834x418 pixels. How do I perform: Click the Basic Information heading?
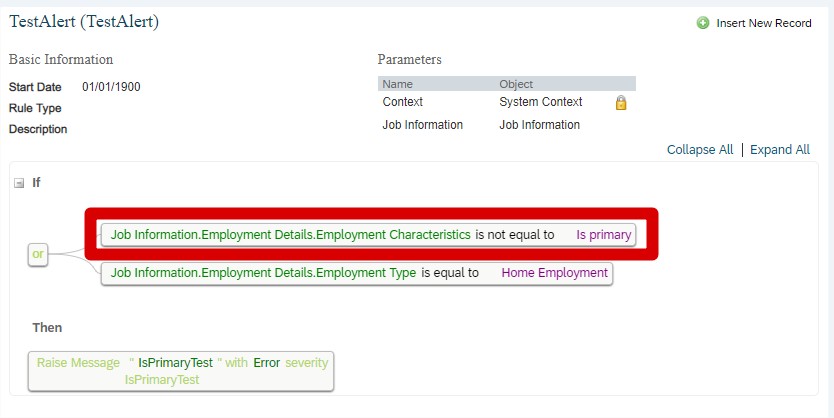[x=61, y=59]
